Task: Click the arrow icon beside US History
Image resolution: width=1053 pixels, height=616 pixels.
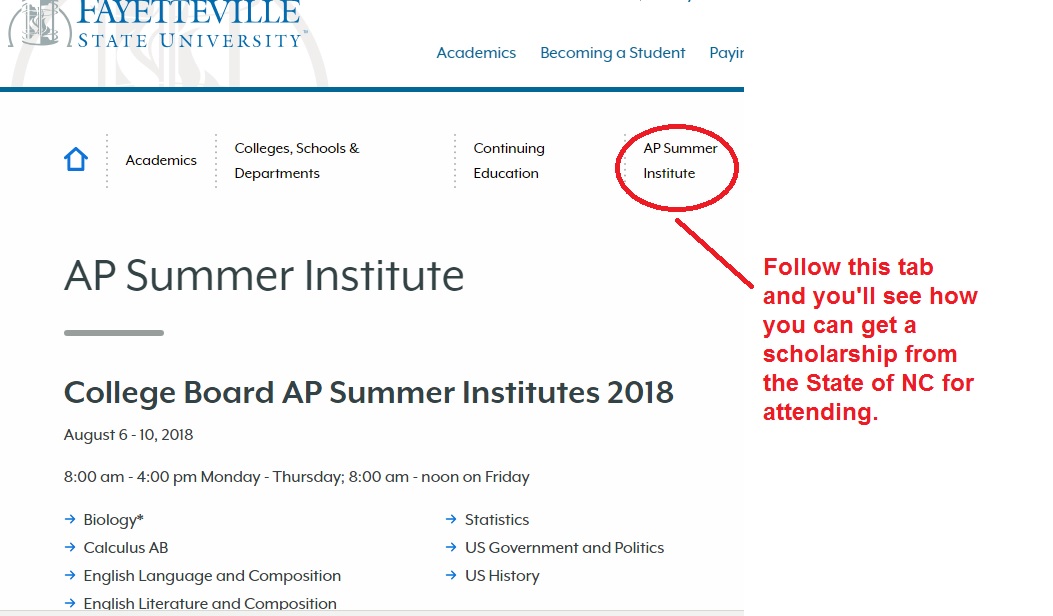Action: click(x=451, y=575)
